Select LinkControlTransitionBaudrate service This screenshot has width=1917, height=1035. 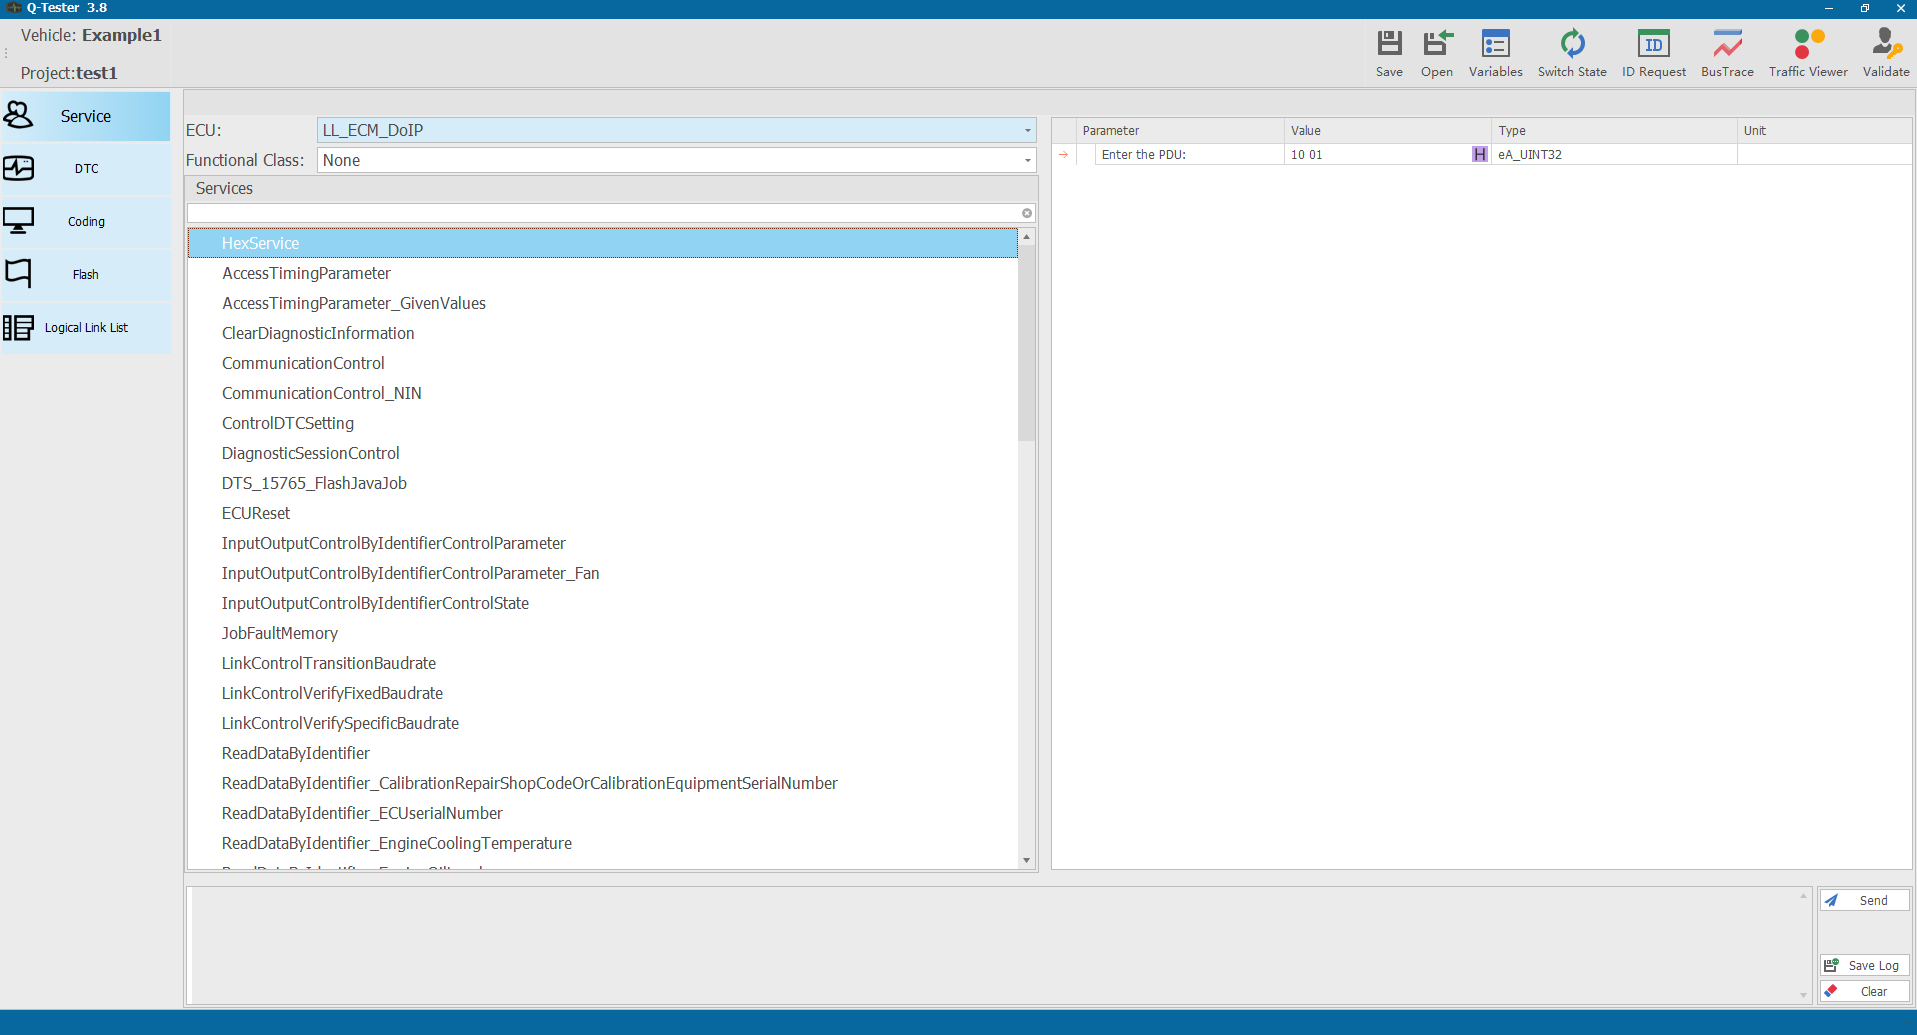click(x=603, y=663)
